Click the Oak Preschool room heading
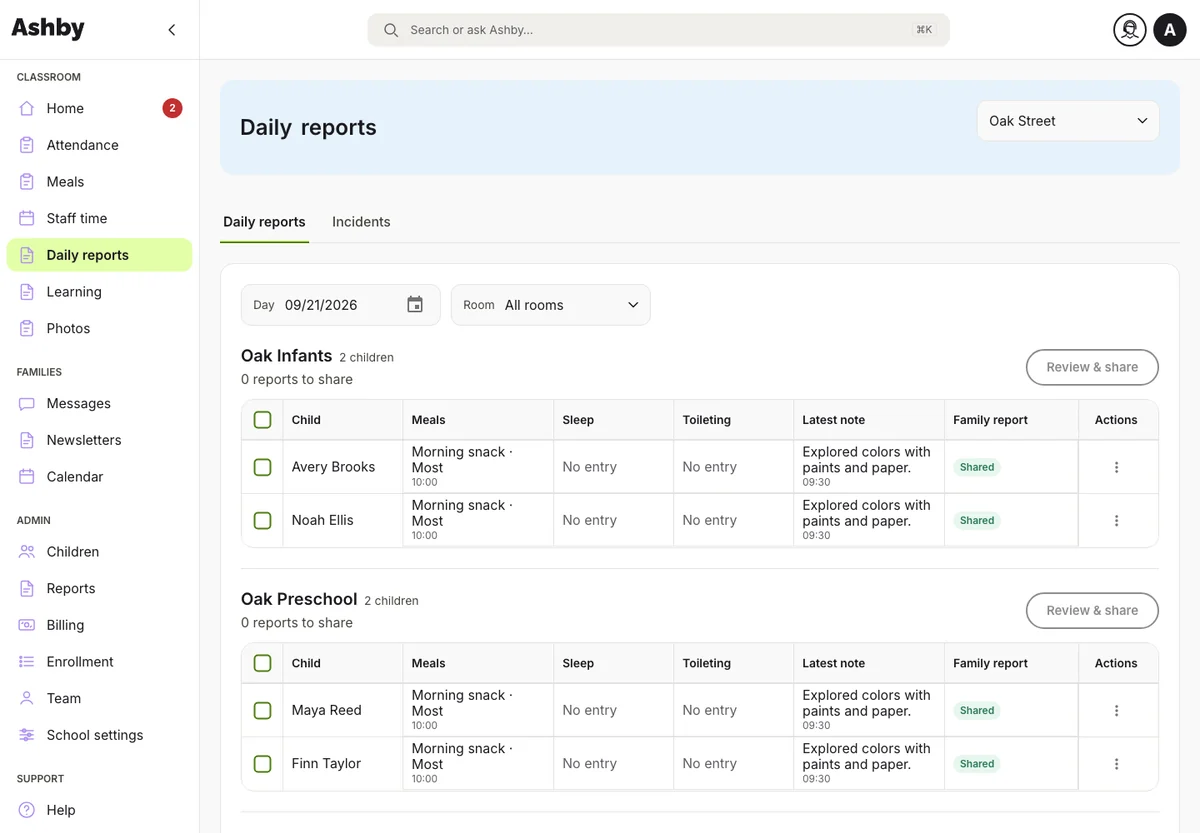 pyautogui.click(x=299, y=599)
